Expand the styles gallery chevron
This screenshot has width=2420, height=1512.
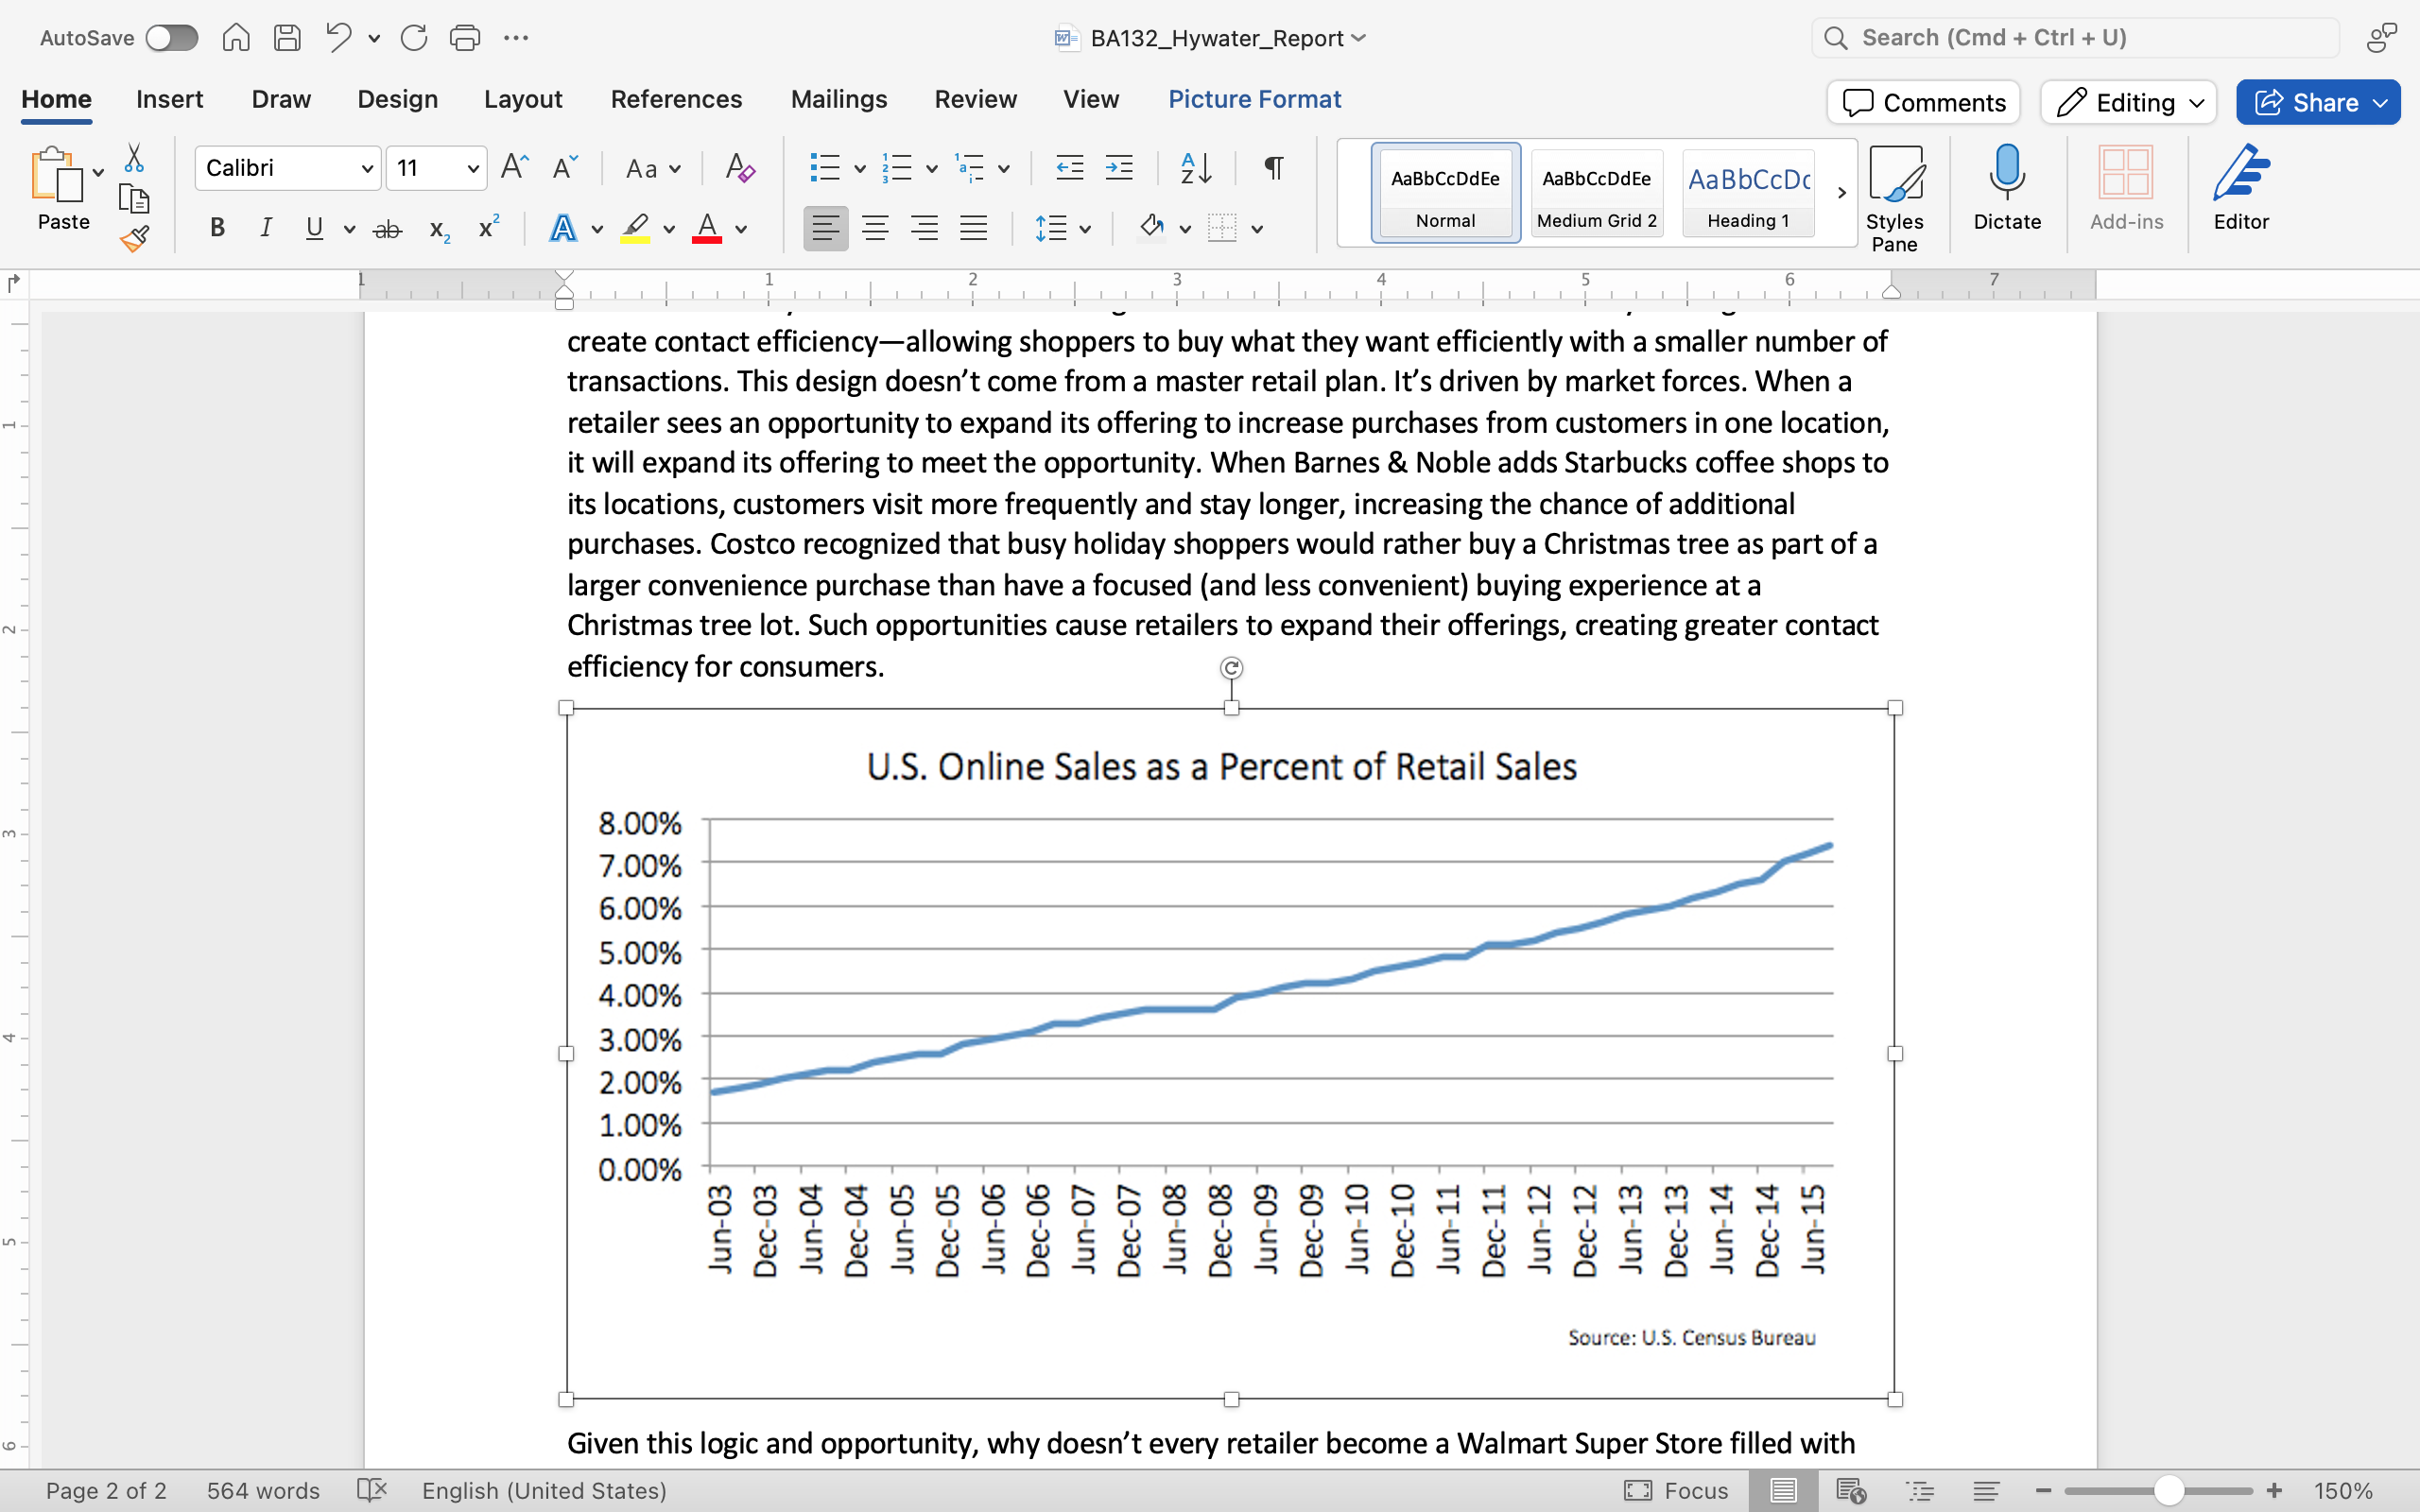1841,192
